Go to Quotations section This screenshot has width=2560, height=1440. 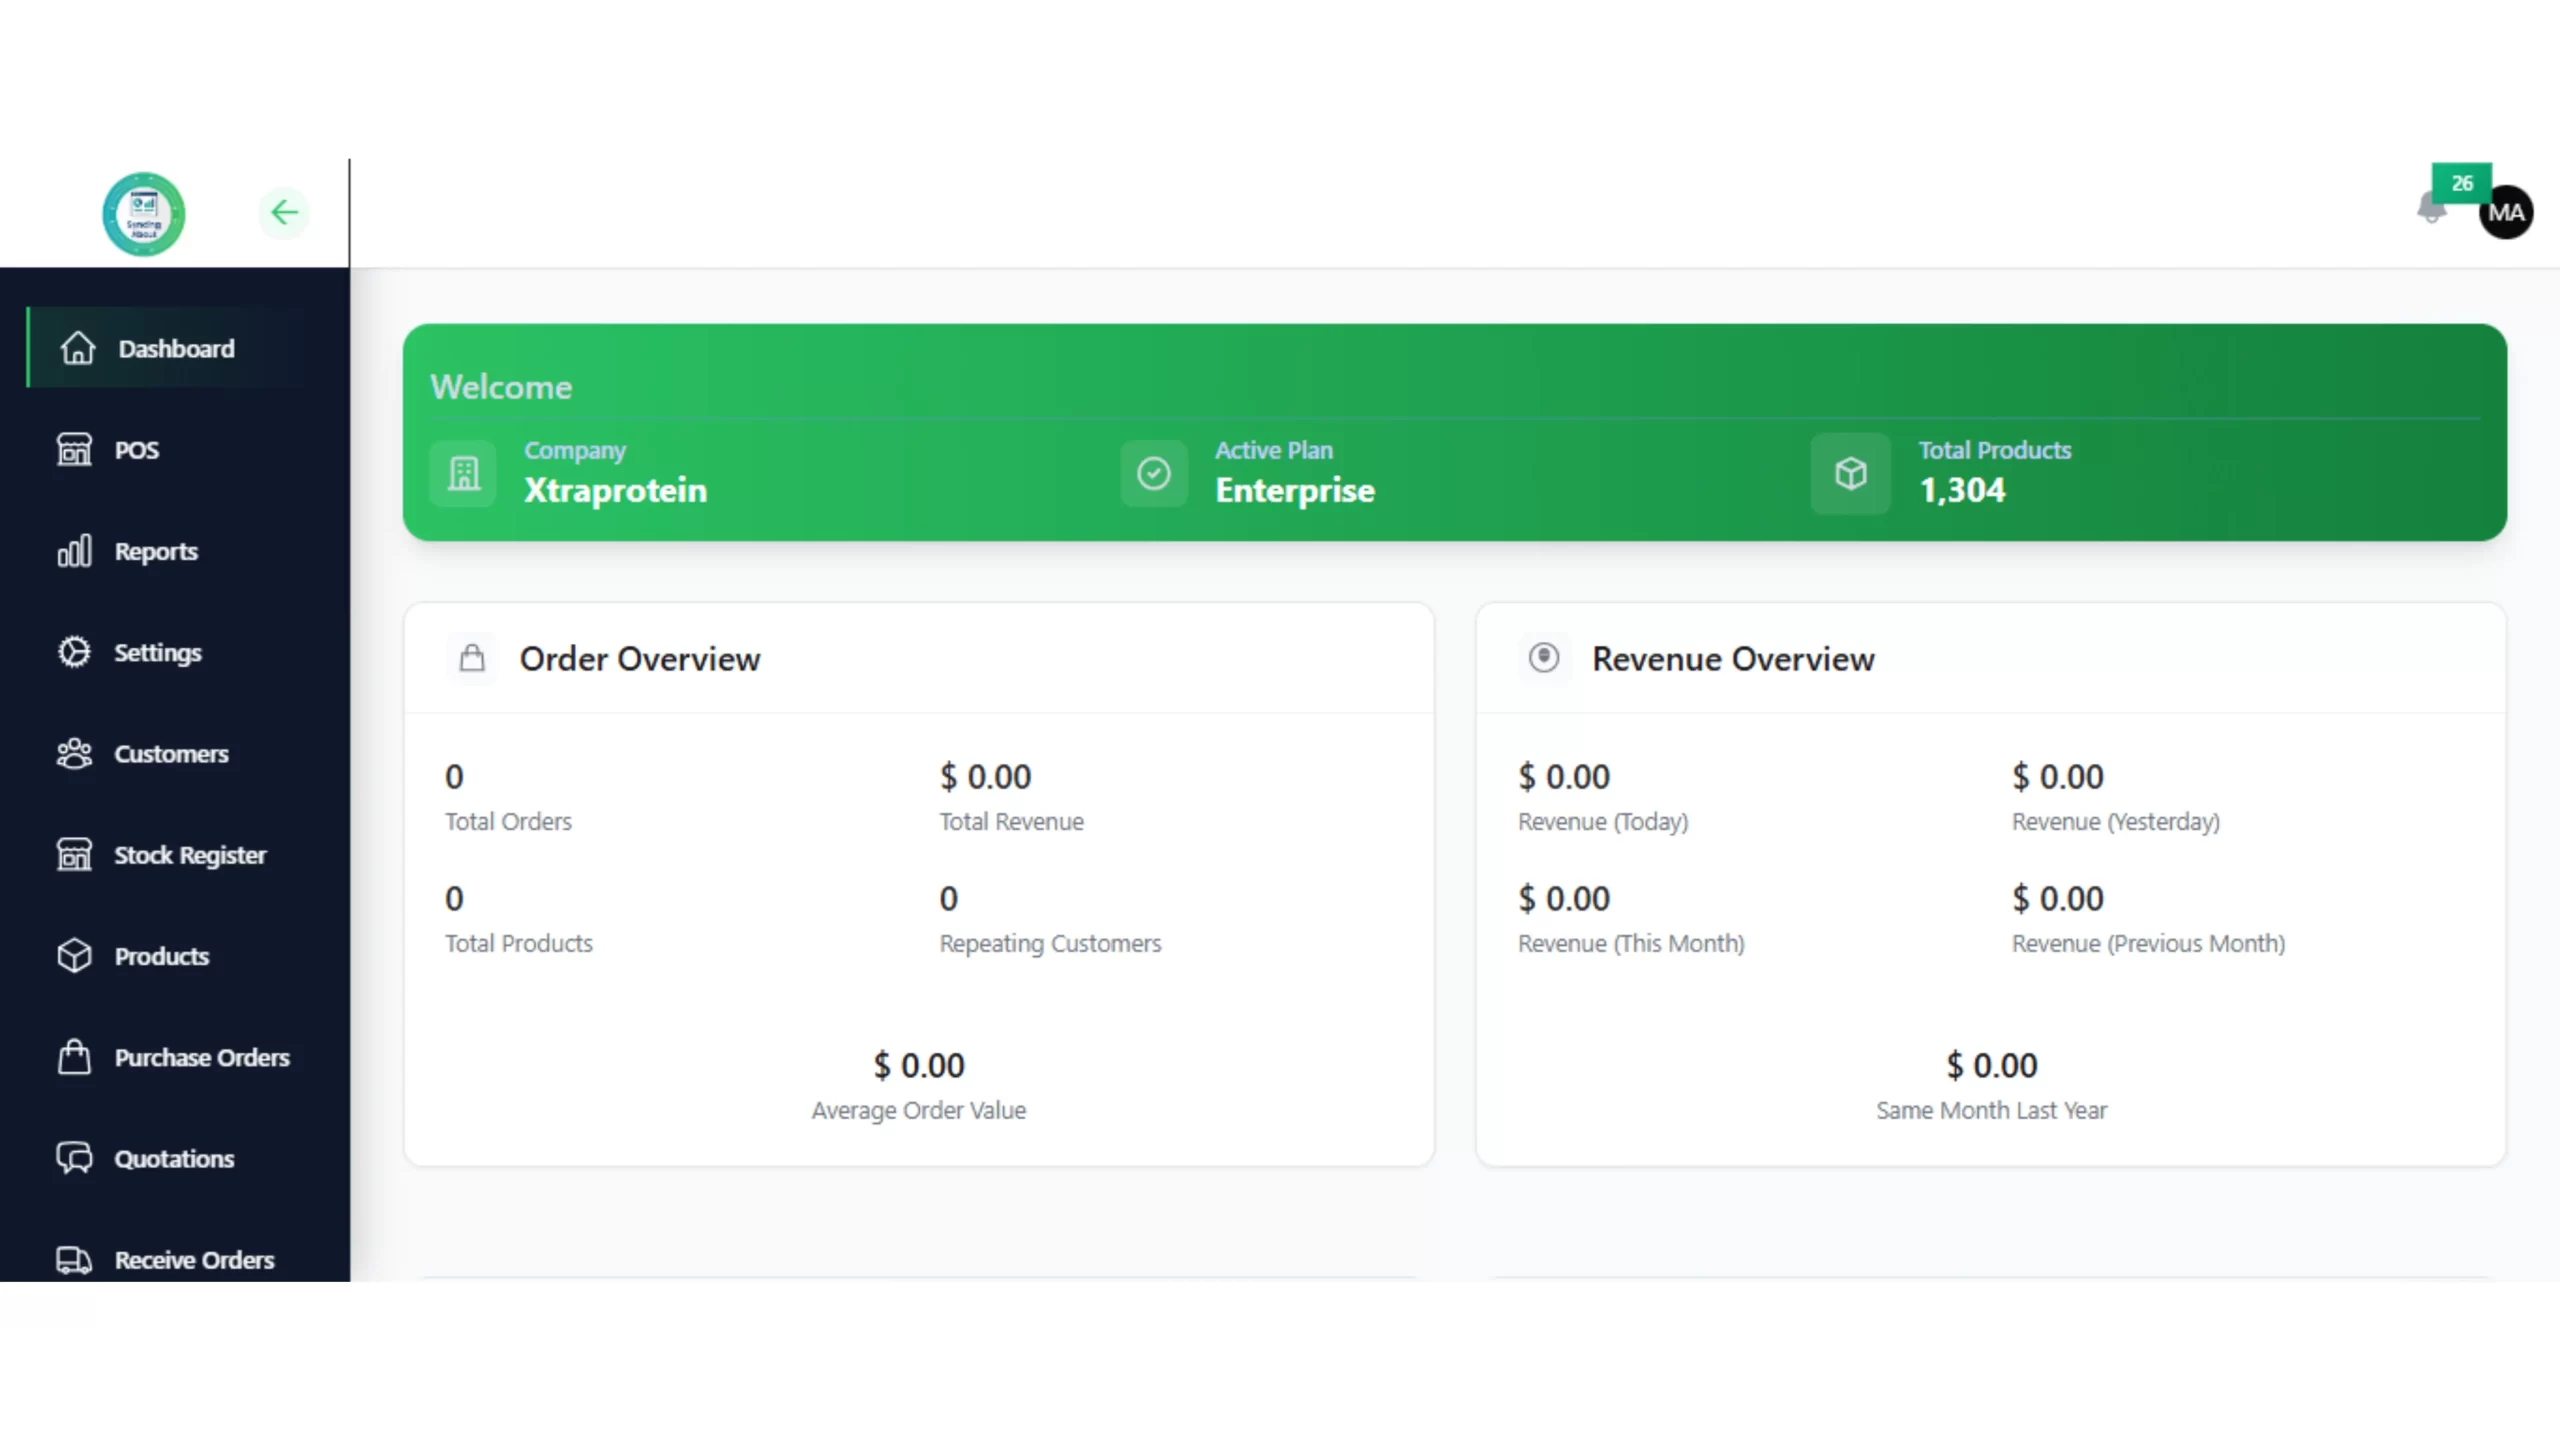[176, 1158]
